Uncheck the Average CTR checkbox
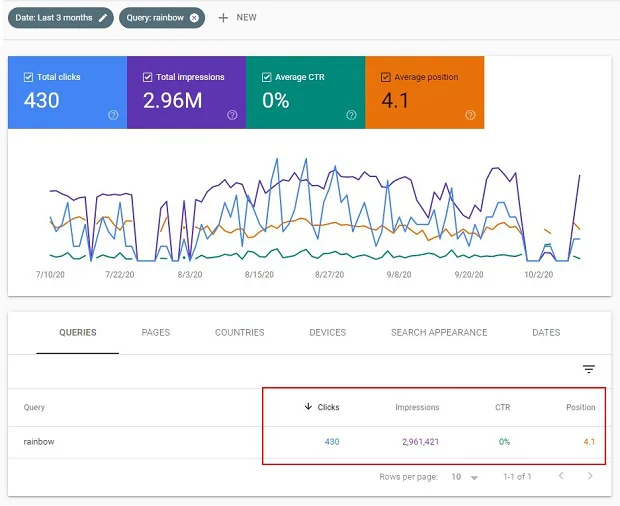The image size is (620, 506). coord(265,77)
